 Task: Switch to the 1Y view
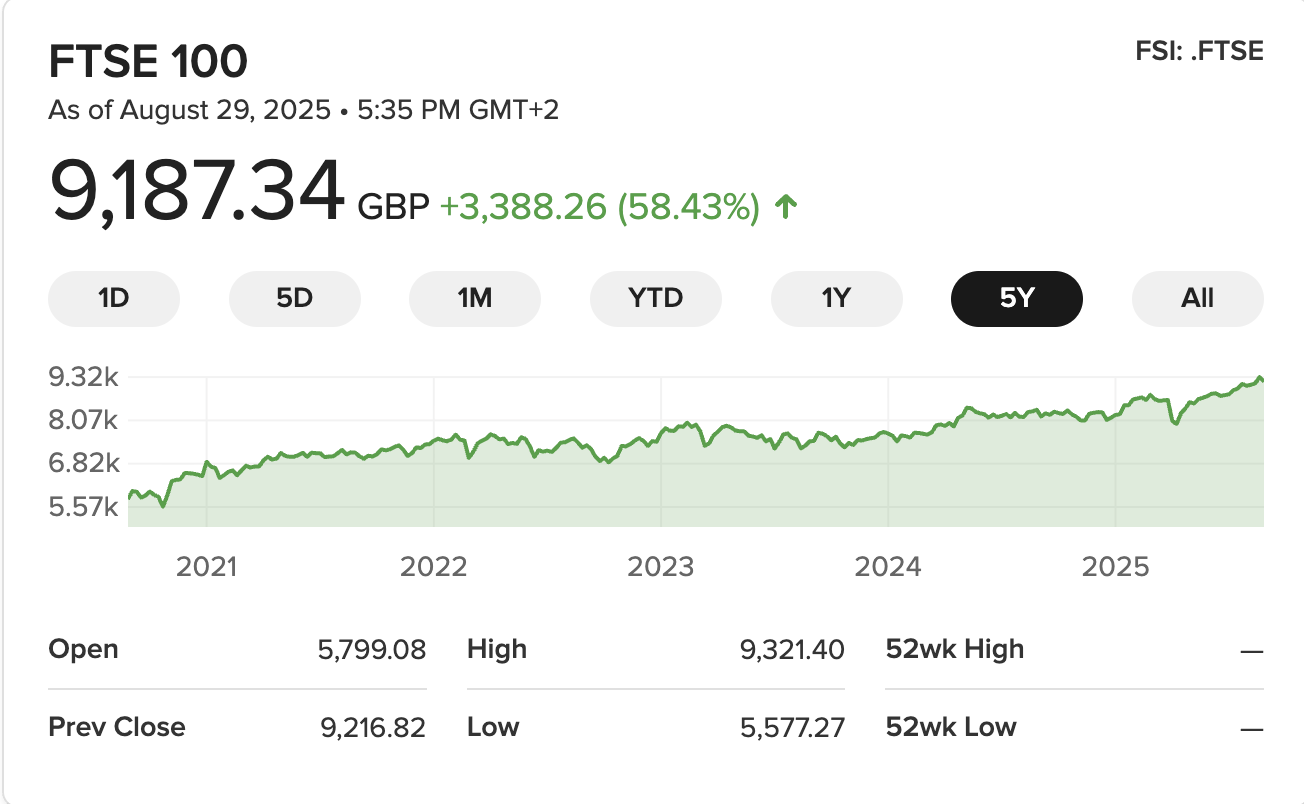click(x=836, y=298)
